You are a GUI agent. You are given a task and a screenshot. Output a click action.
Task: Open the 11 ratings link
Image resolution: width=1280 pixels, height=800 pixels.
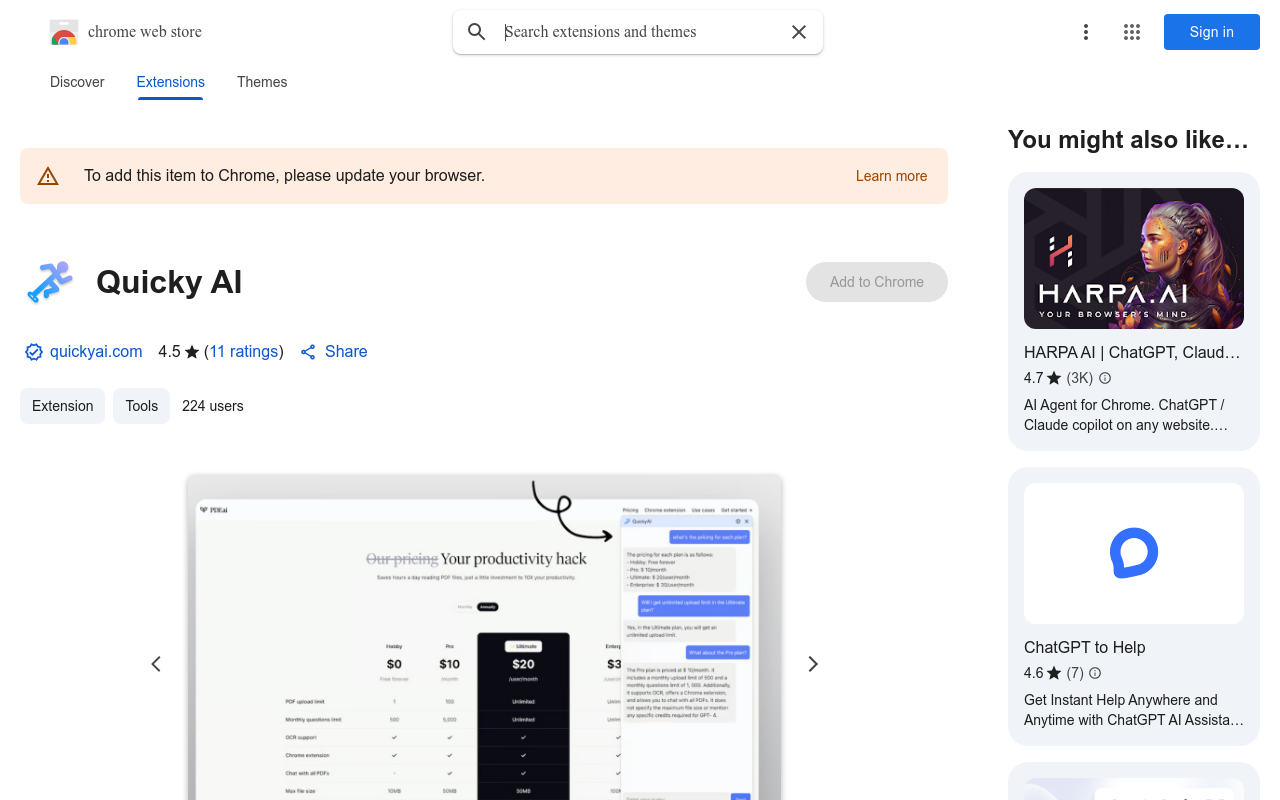click(244, 352)
